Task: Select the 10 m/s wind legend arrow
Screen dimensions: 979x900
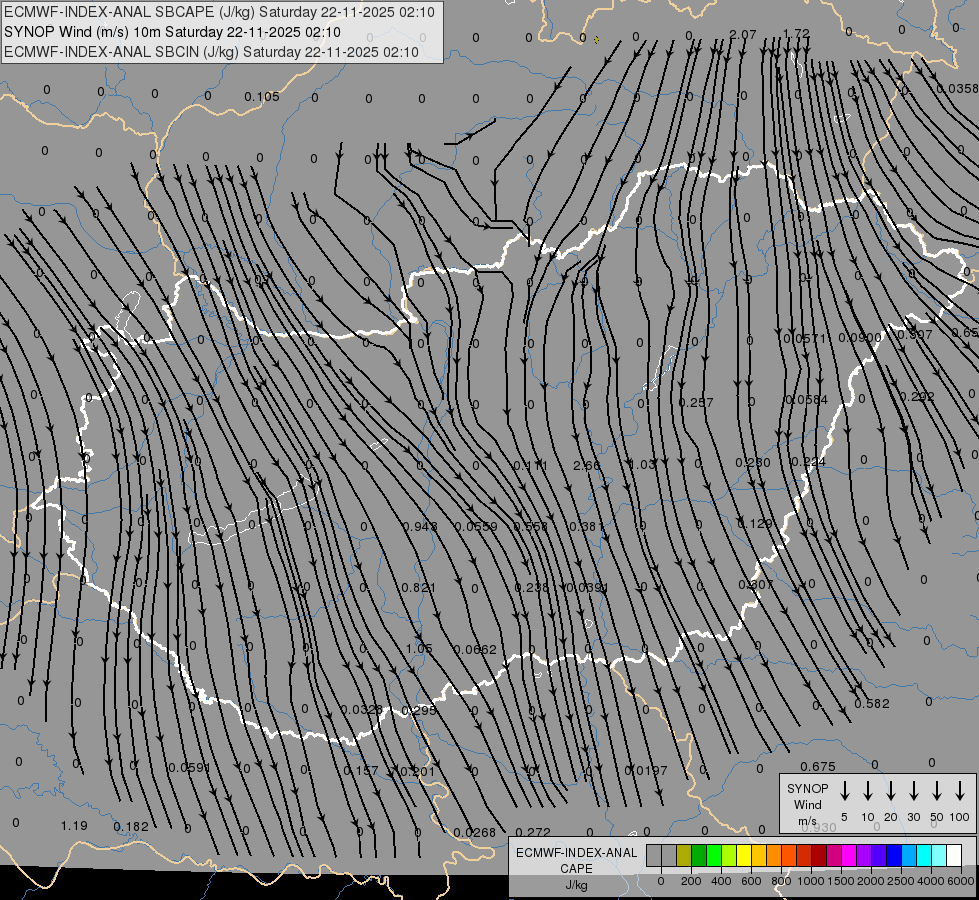Action: pyautogui.click(x=868, y=791)
